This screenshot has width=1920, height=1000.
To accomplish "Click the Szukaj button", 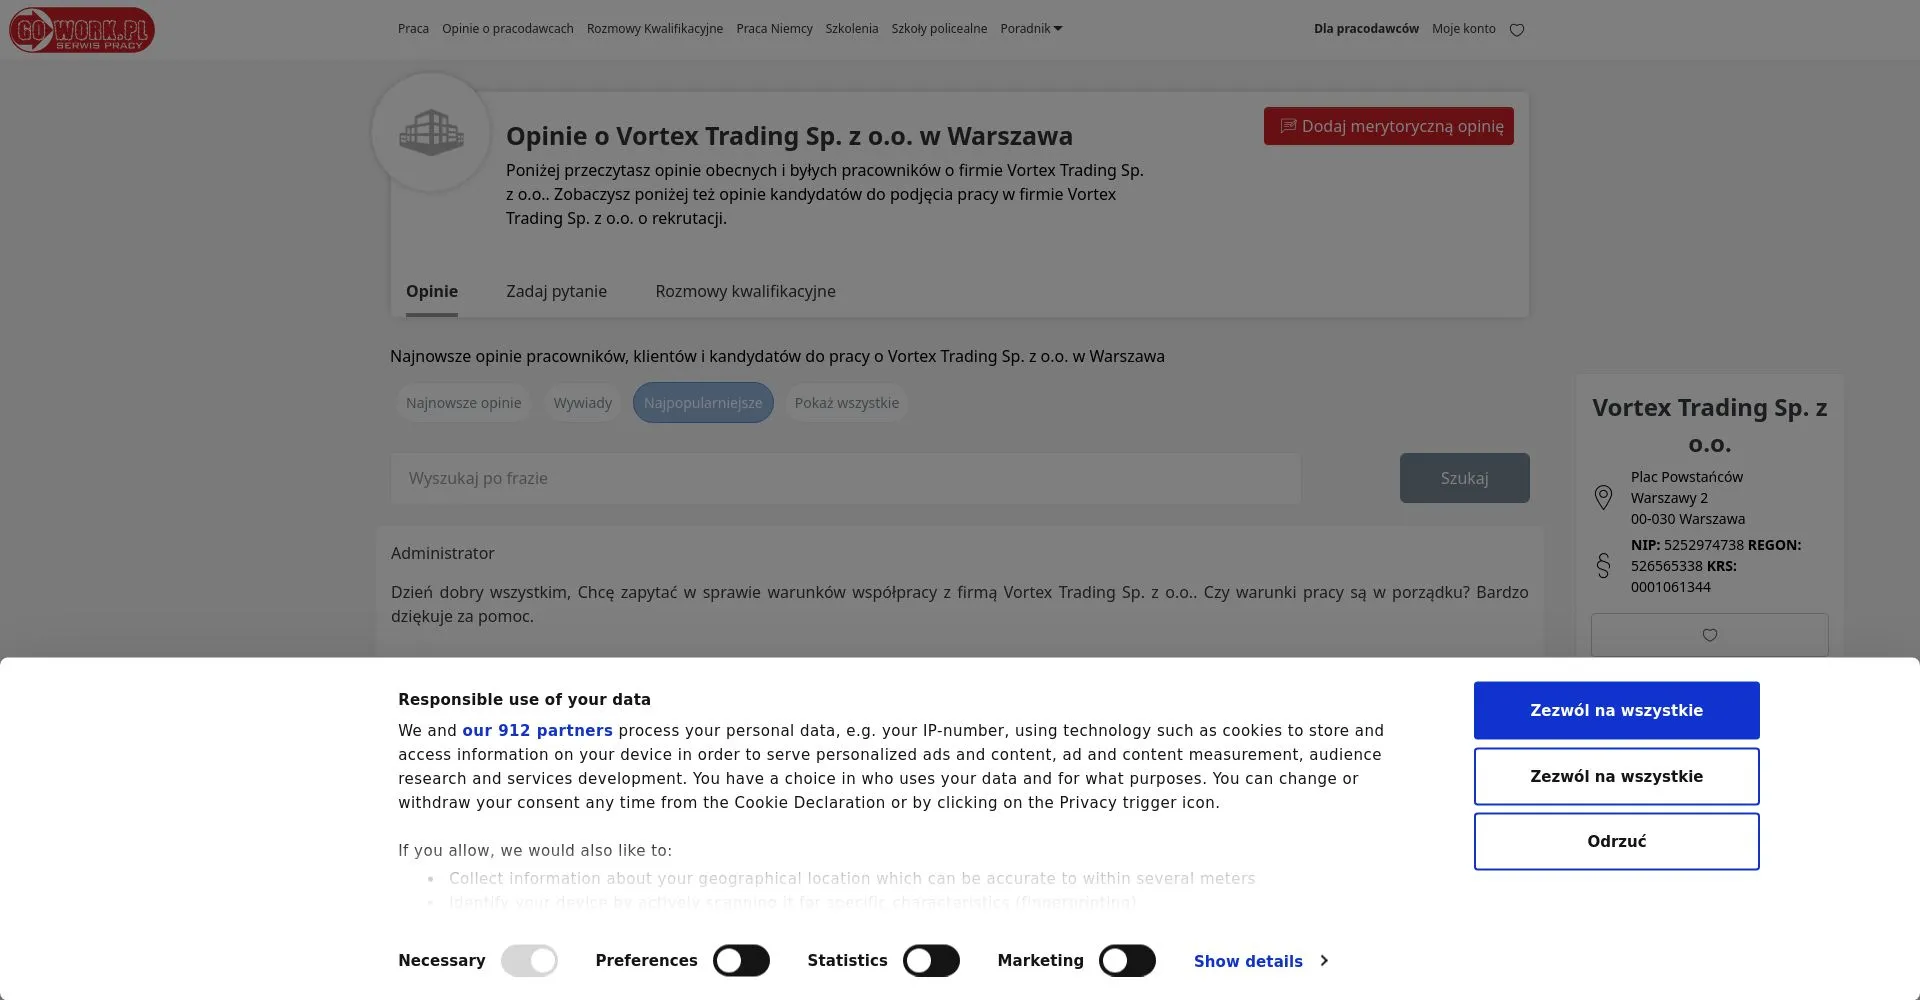I will point(1464,478).
